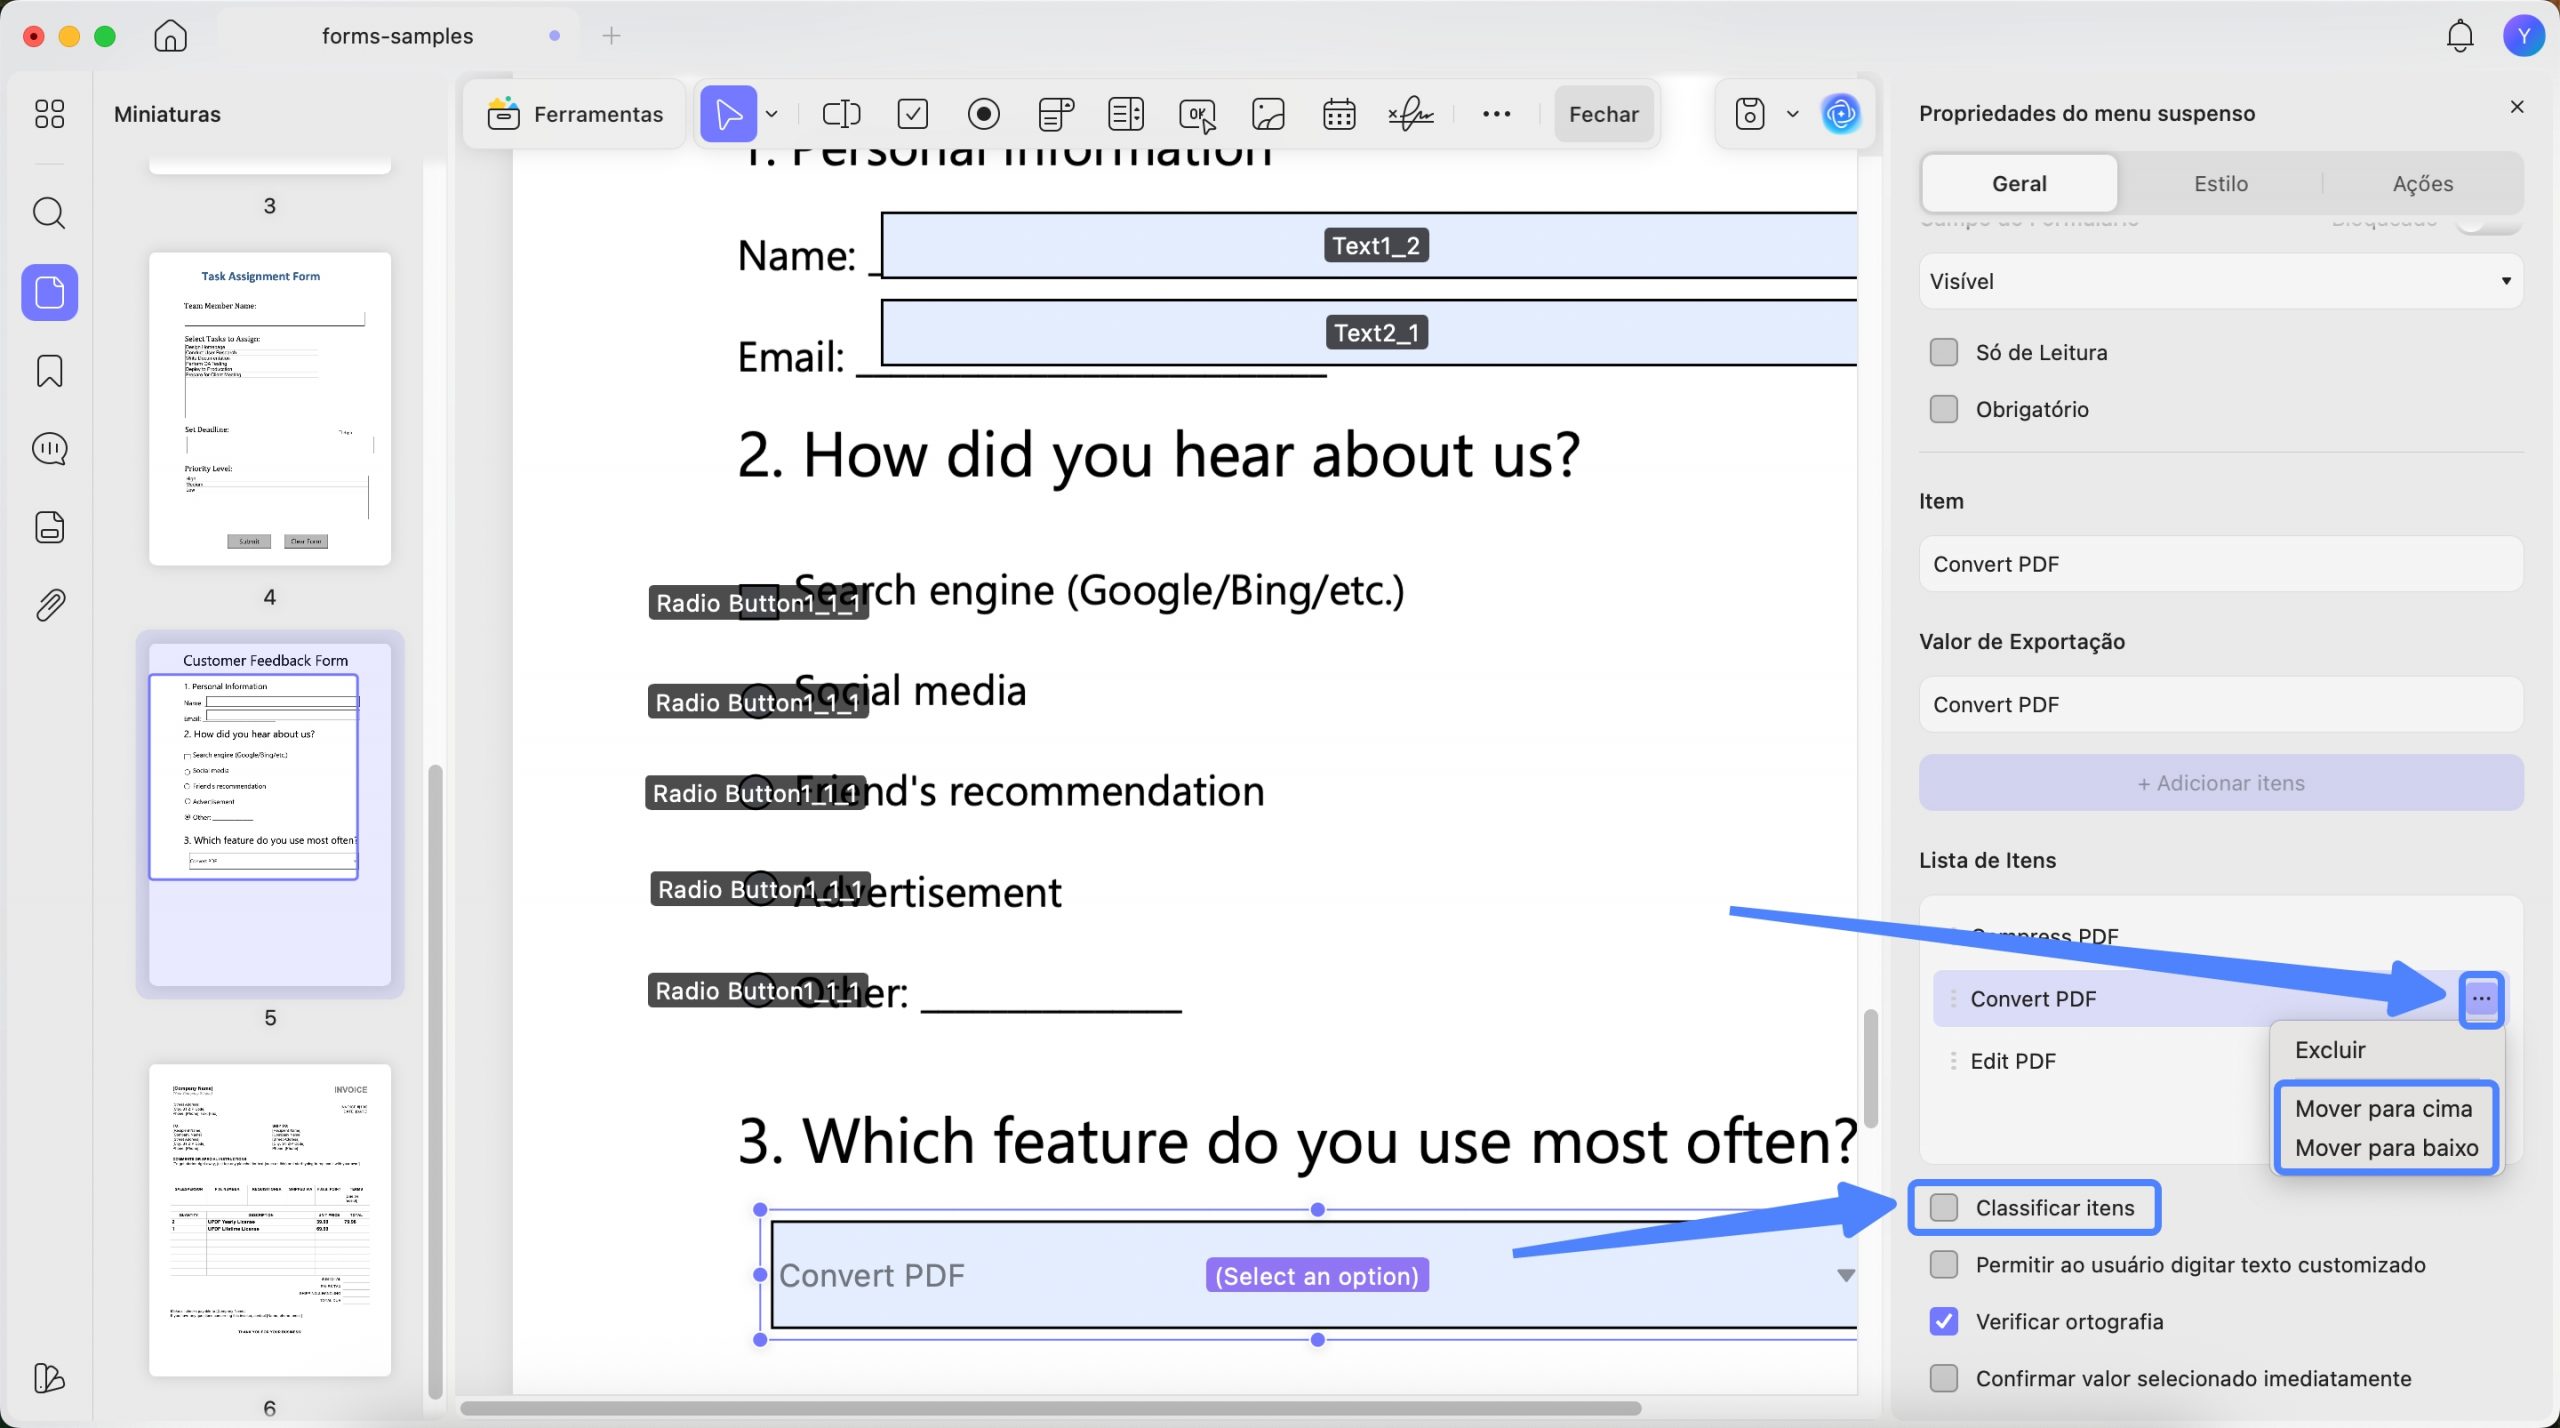This screenshot has width=2560, height=1428.
Task: Click the Adicionar itens button
Action: (x=2221, y=782)
